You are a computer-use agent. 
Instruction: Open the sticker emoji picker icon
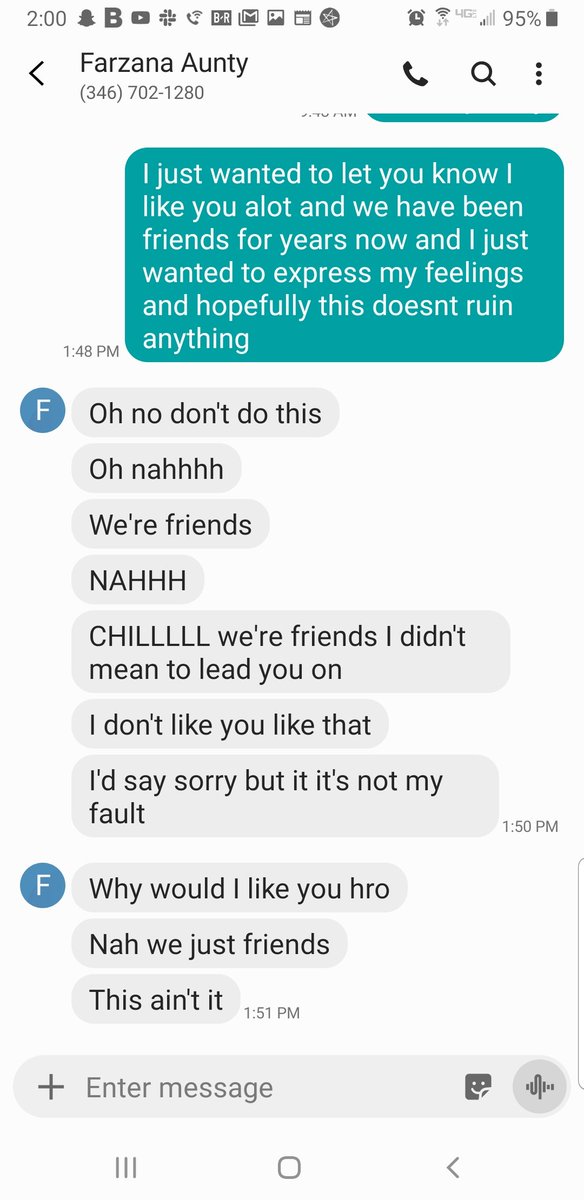(478, 1087)
